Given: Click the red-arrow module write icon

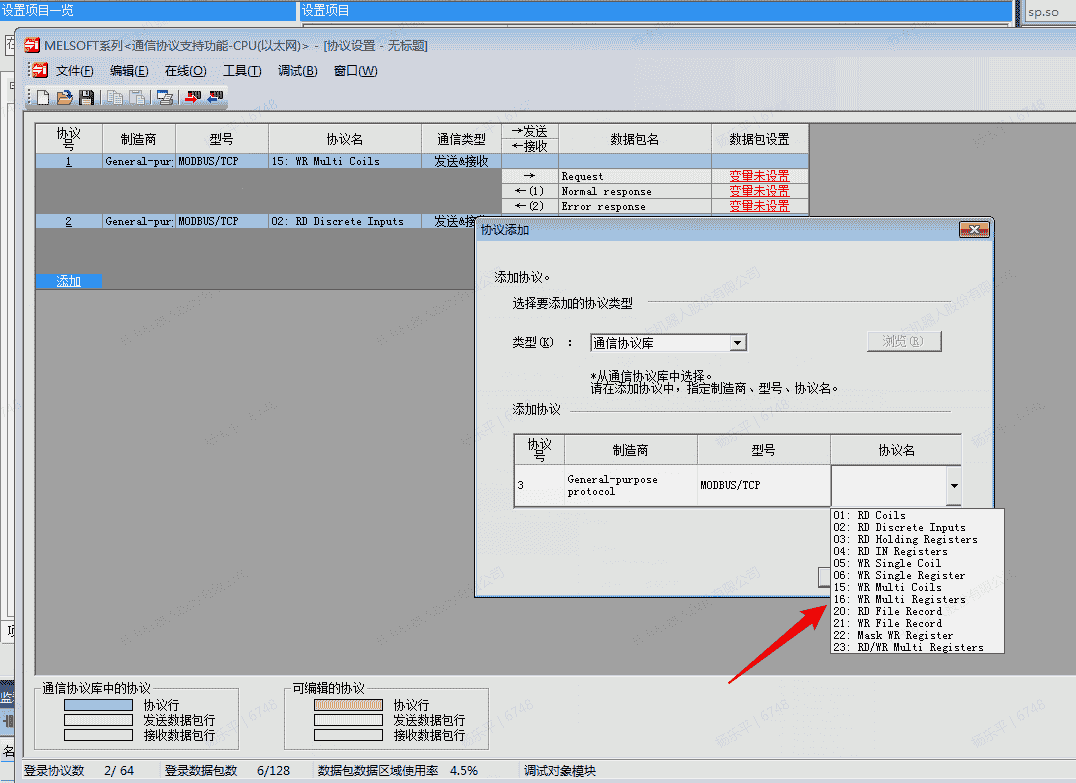Looking at the screenshot, I should [x=193, y=97].
